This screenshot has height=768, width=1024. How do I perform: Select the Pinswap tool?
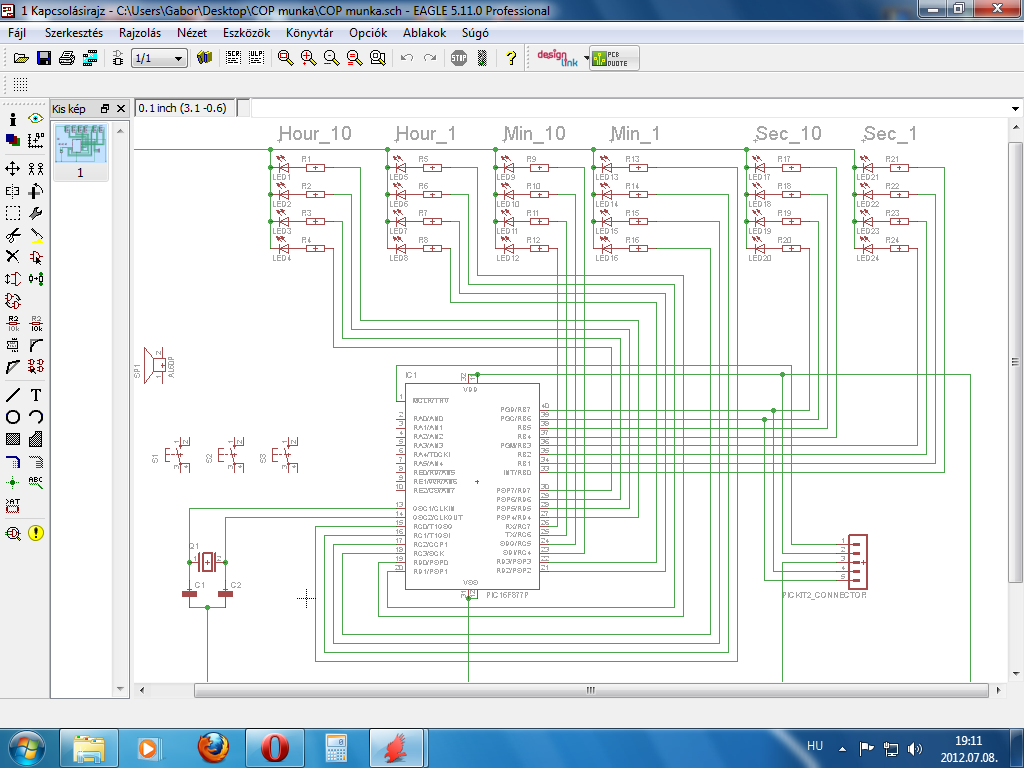(x=12, y=279)
